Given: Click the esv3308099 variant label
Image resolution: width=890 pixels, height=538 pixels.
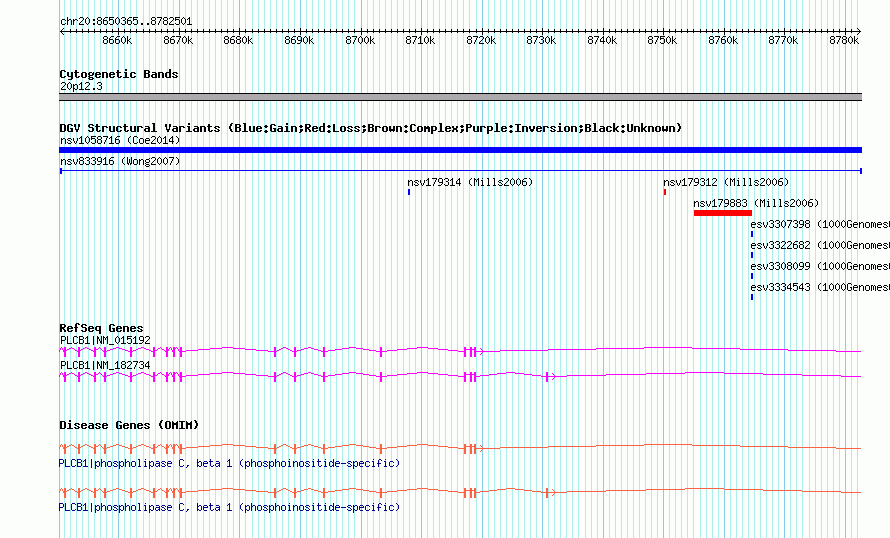Looking at the screenshot, I should 820,266.
